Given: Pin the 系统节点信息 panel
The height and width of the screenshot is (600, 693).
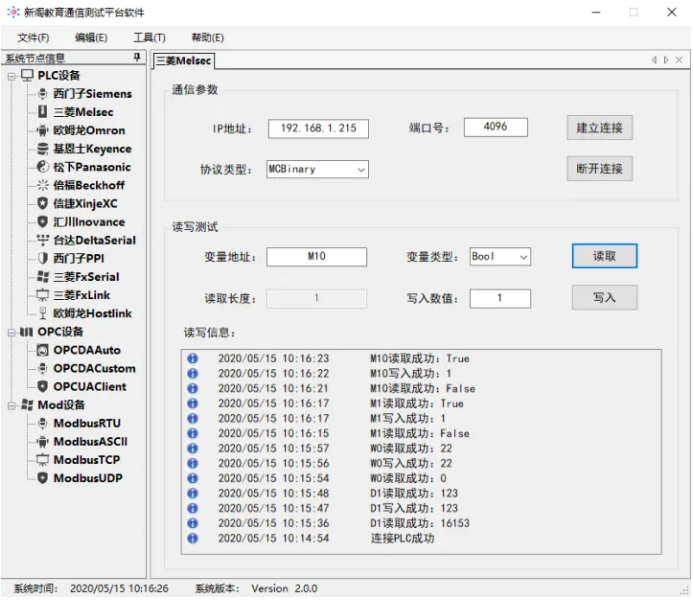Looking at the screenshot, I should pos(137,57).
